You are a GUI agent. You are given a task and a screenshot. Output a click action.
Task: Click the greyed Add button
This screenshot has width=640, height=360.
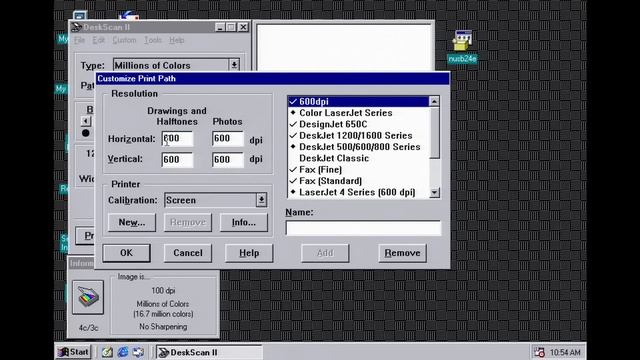[325, 253]
